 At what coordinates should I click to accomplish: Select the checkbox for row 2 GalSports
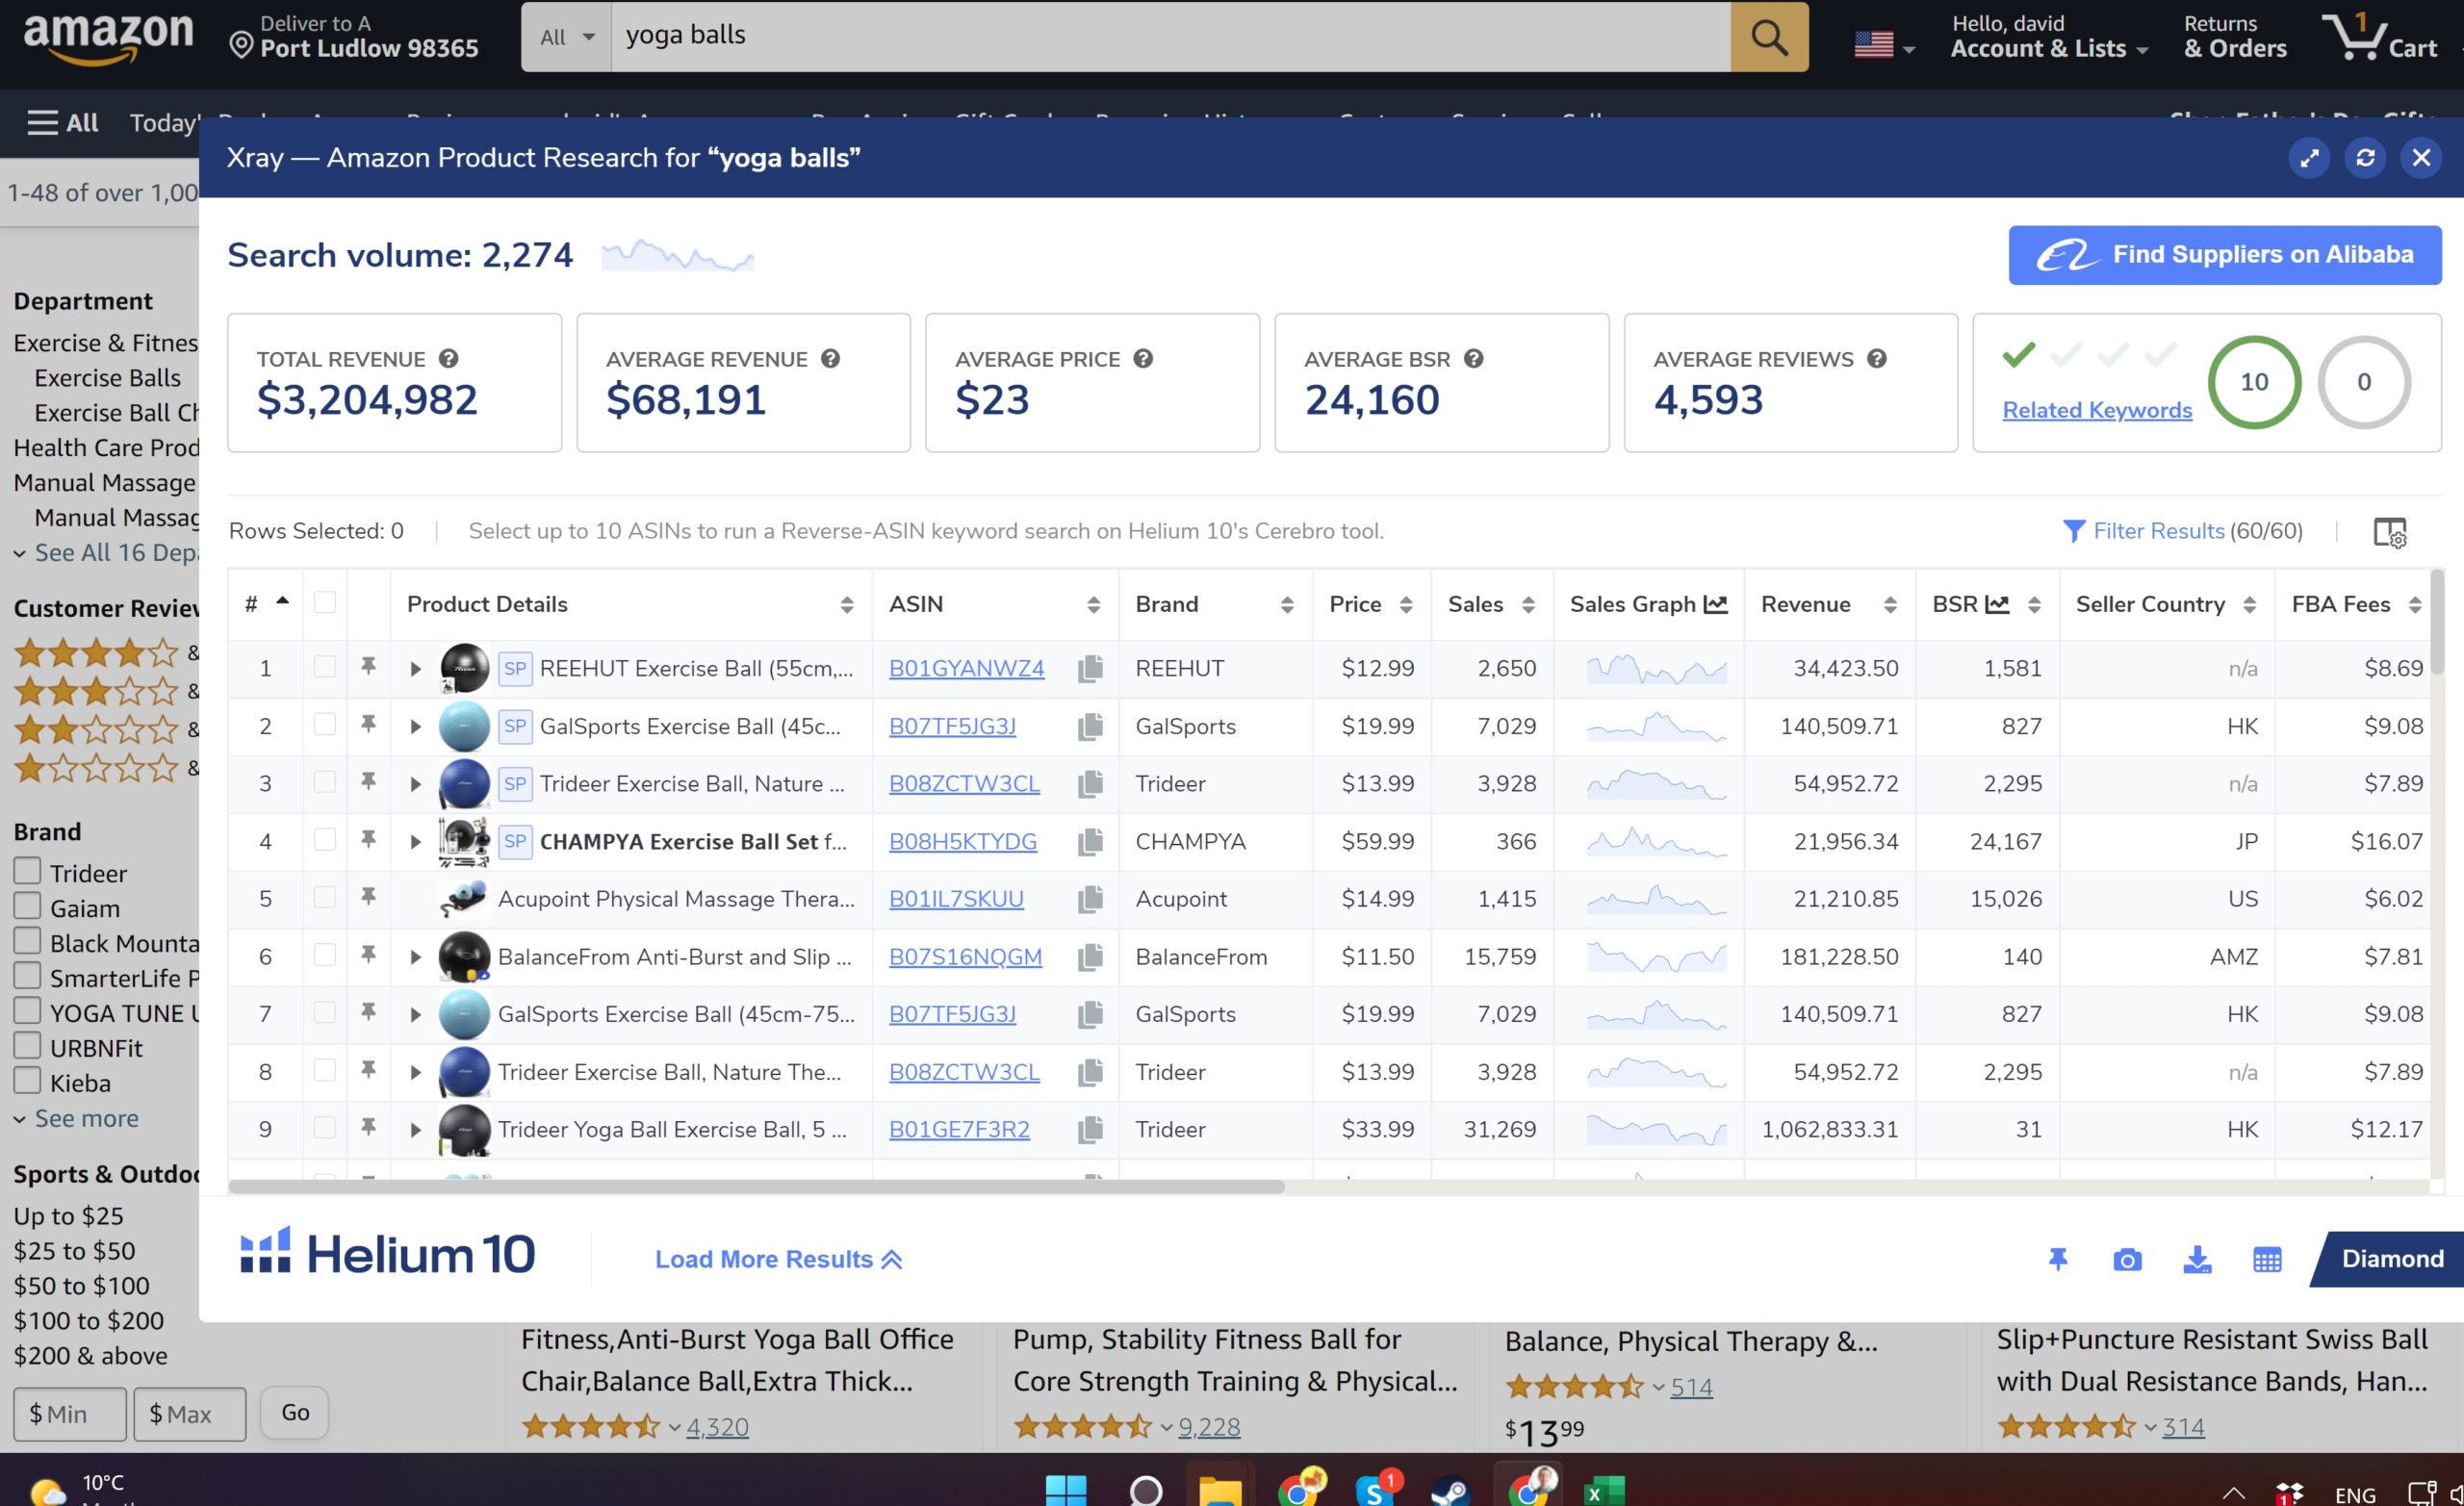click(324, 724)
